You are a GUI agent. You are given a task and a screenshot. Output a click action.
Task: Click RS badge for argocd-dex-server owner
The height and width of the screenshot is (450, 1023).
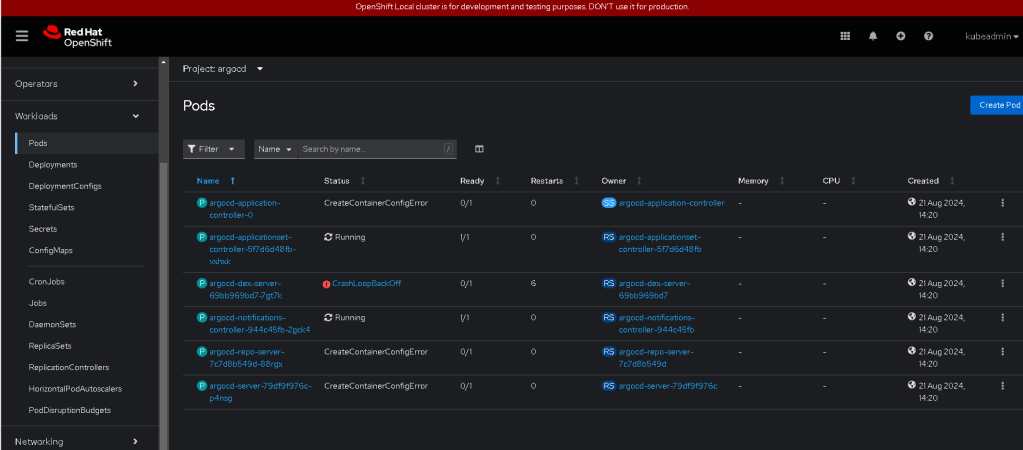click(x=609, y=283)
